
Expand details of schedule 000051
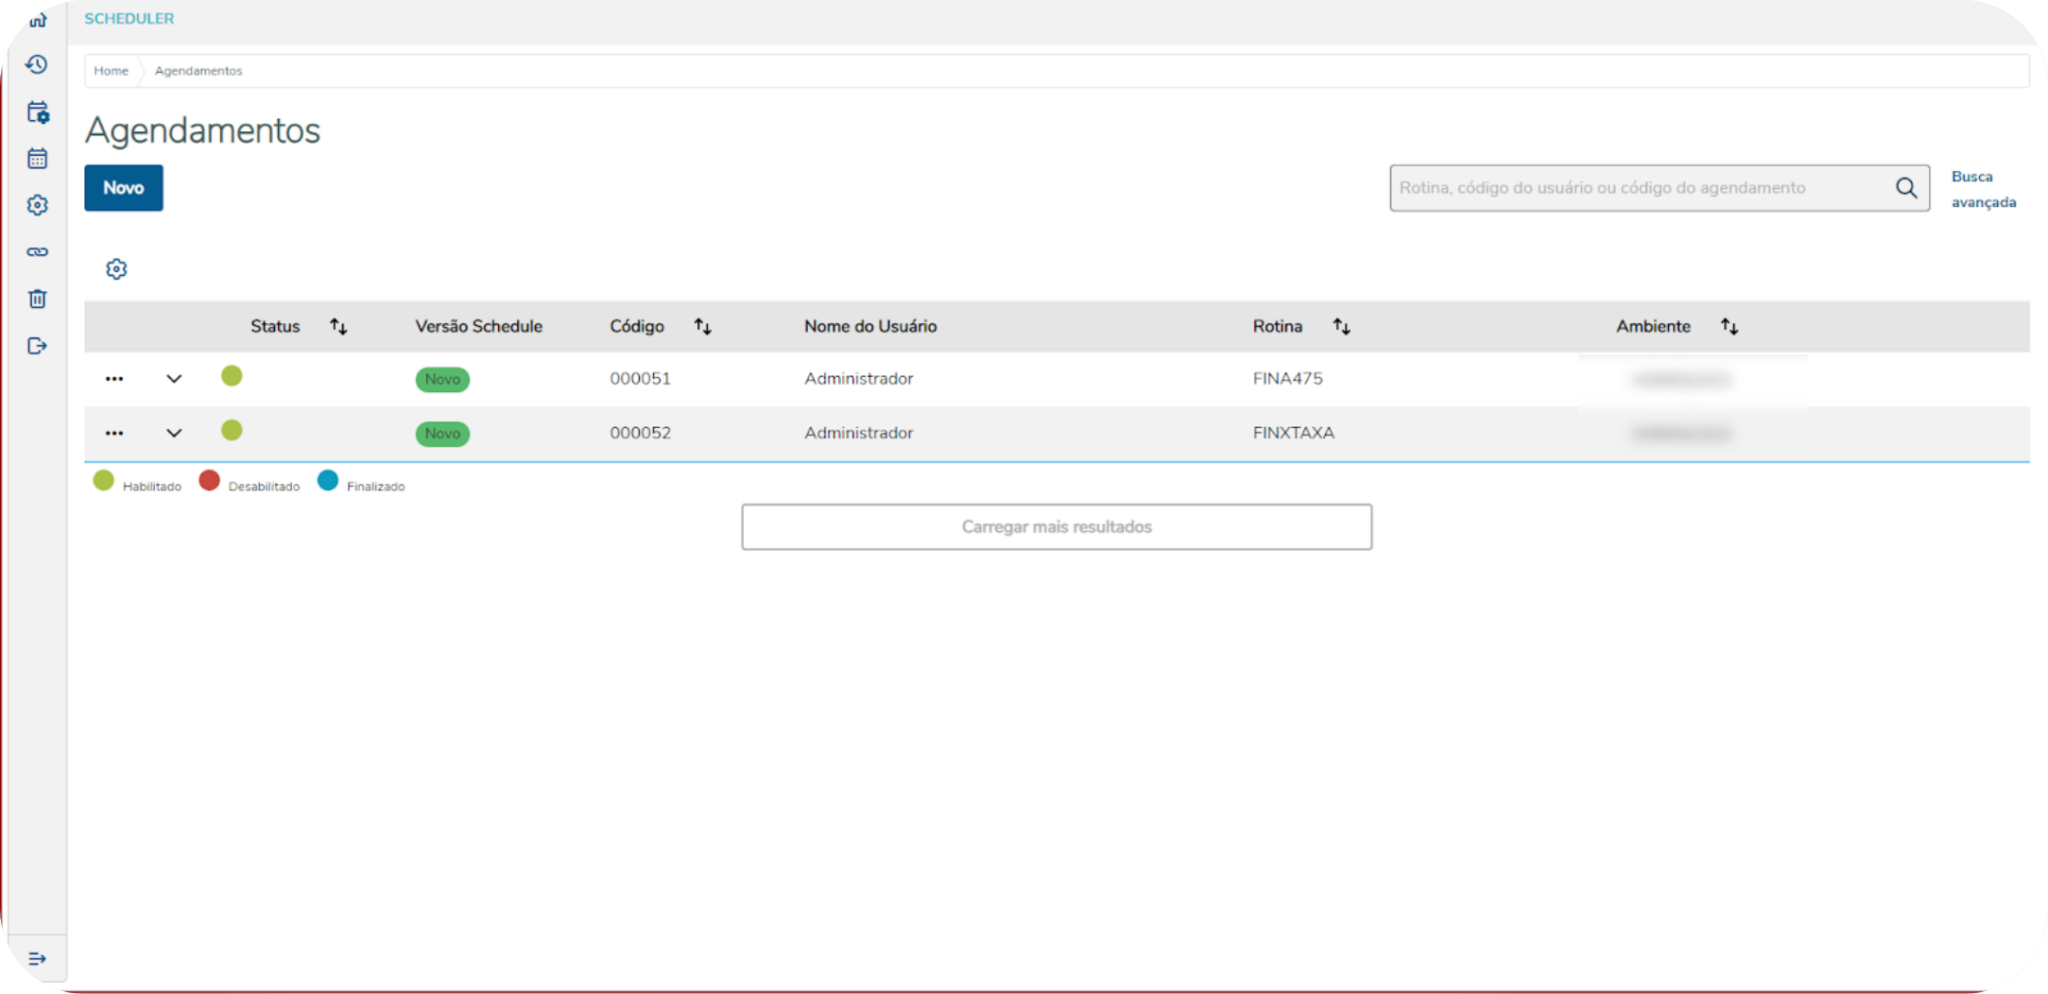[174, 378]
